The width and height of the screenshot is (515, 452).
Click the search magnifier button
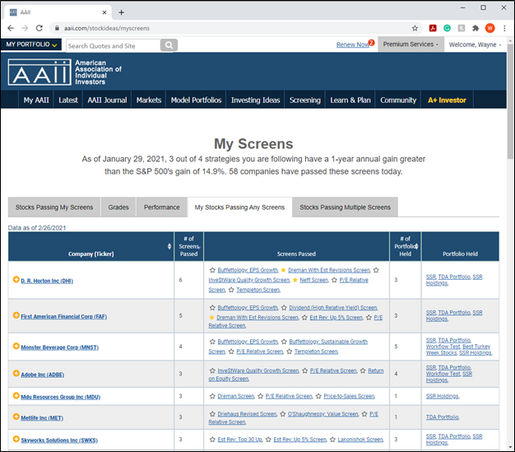tap(169, 45)
